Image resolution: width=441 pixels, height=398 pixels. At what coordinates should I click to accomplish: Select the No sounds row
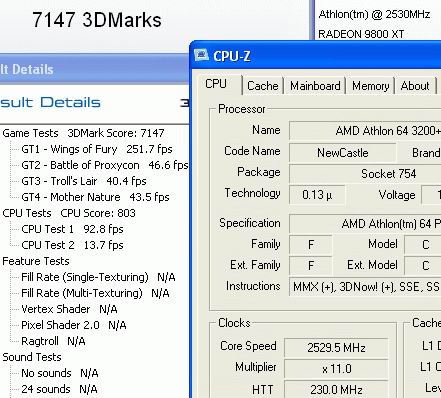(60, 373)
